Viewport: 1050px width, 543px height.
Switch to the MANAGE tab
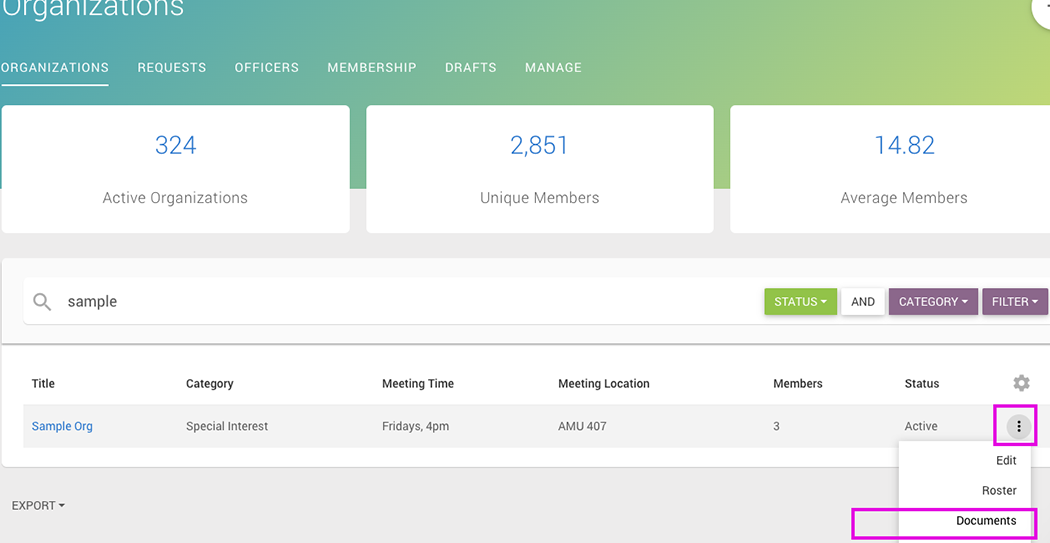coord(553,68)
